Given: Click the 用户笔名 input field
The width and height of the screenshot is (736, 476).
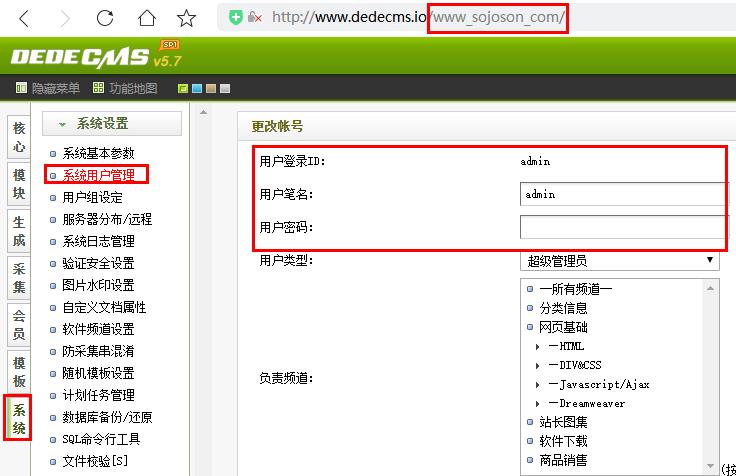Looking at the screenshot, I should 624,194.
